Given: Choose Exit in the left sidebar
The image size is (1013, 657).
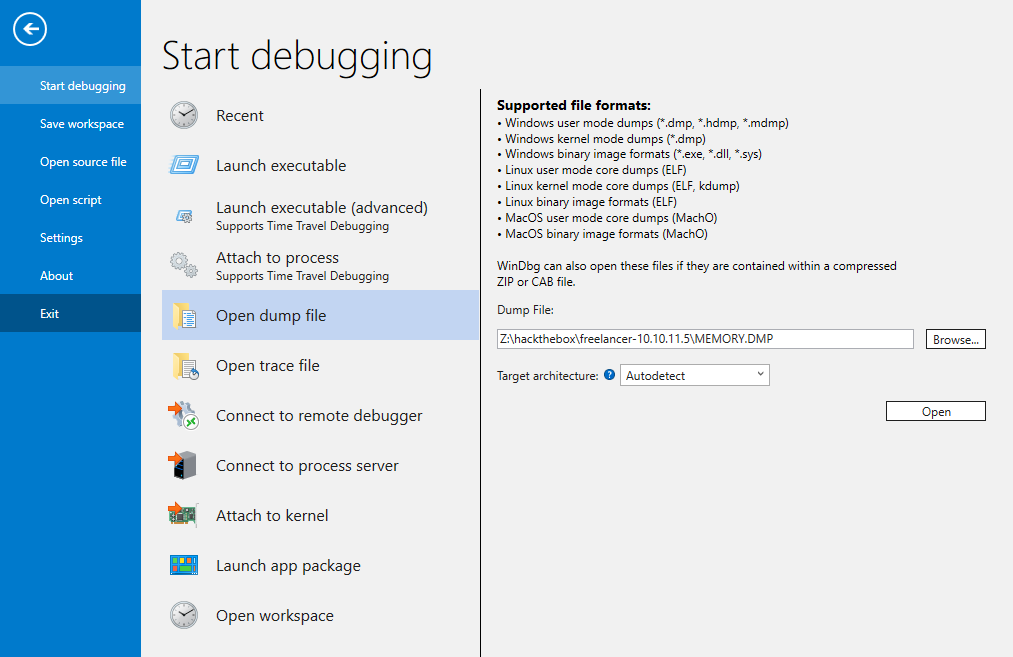Looking at the screenshot, I should pyautogui.click(x=50, y=314).
